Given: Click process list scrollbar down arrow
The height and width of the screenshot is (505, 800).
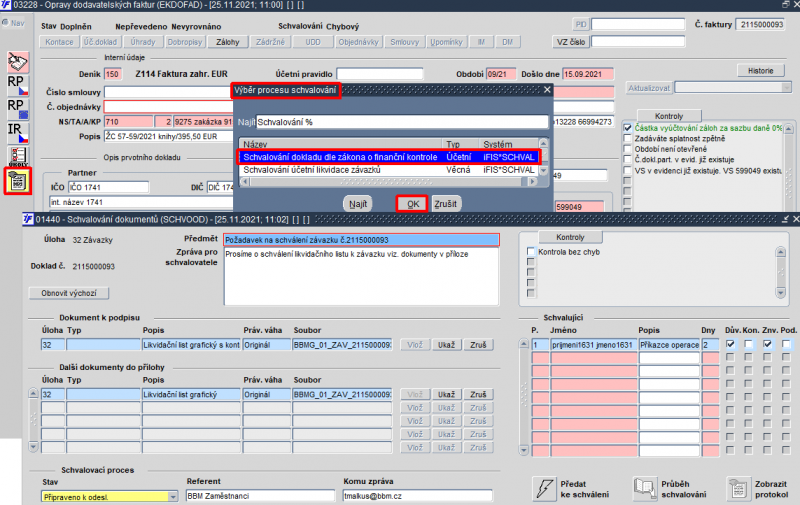Looking at the screenshot, I should coord(543,170).
